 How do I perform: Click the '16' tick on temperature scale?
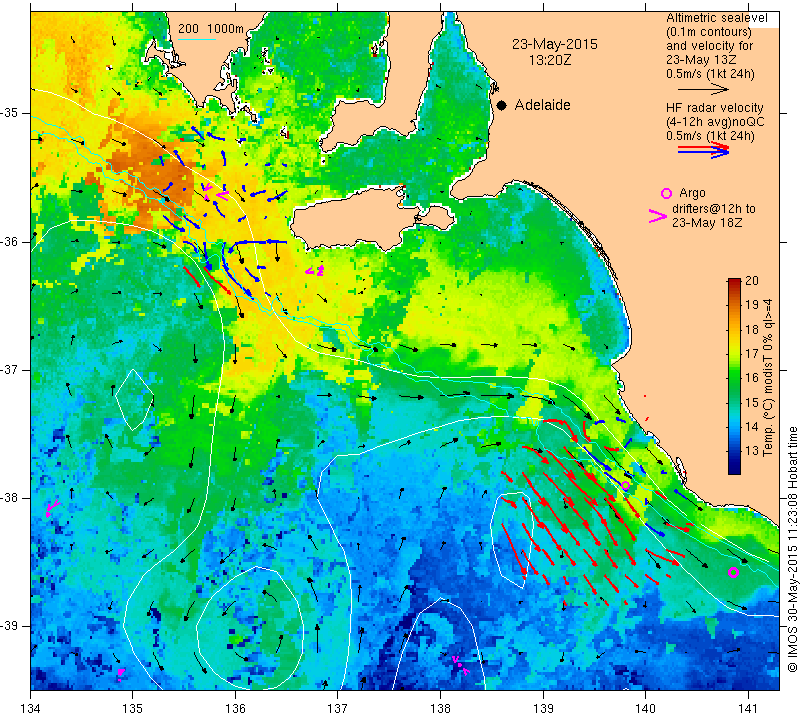click(752, 378)
